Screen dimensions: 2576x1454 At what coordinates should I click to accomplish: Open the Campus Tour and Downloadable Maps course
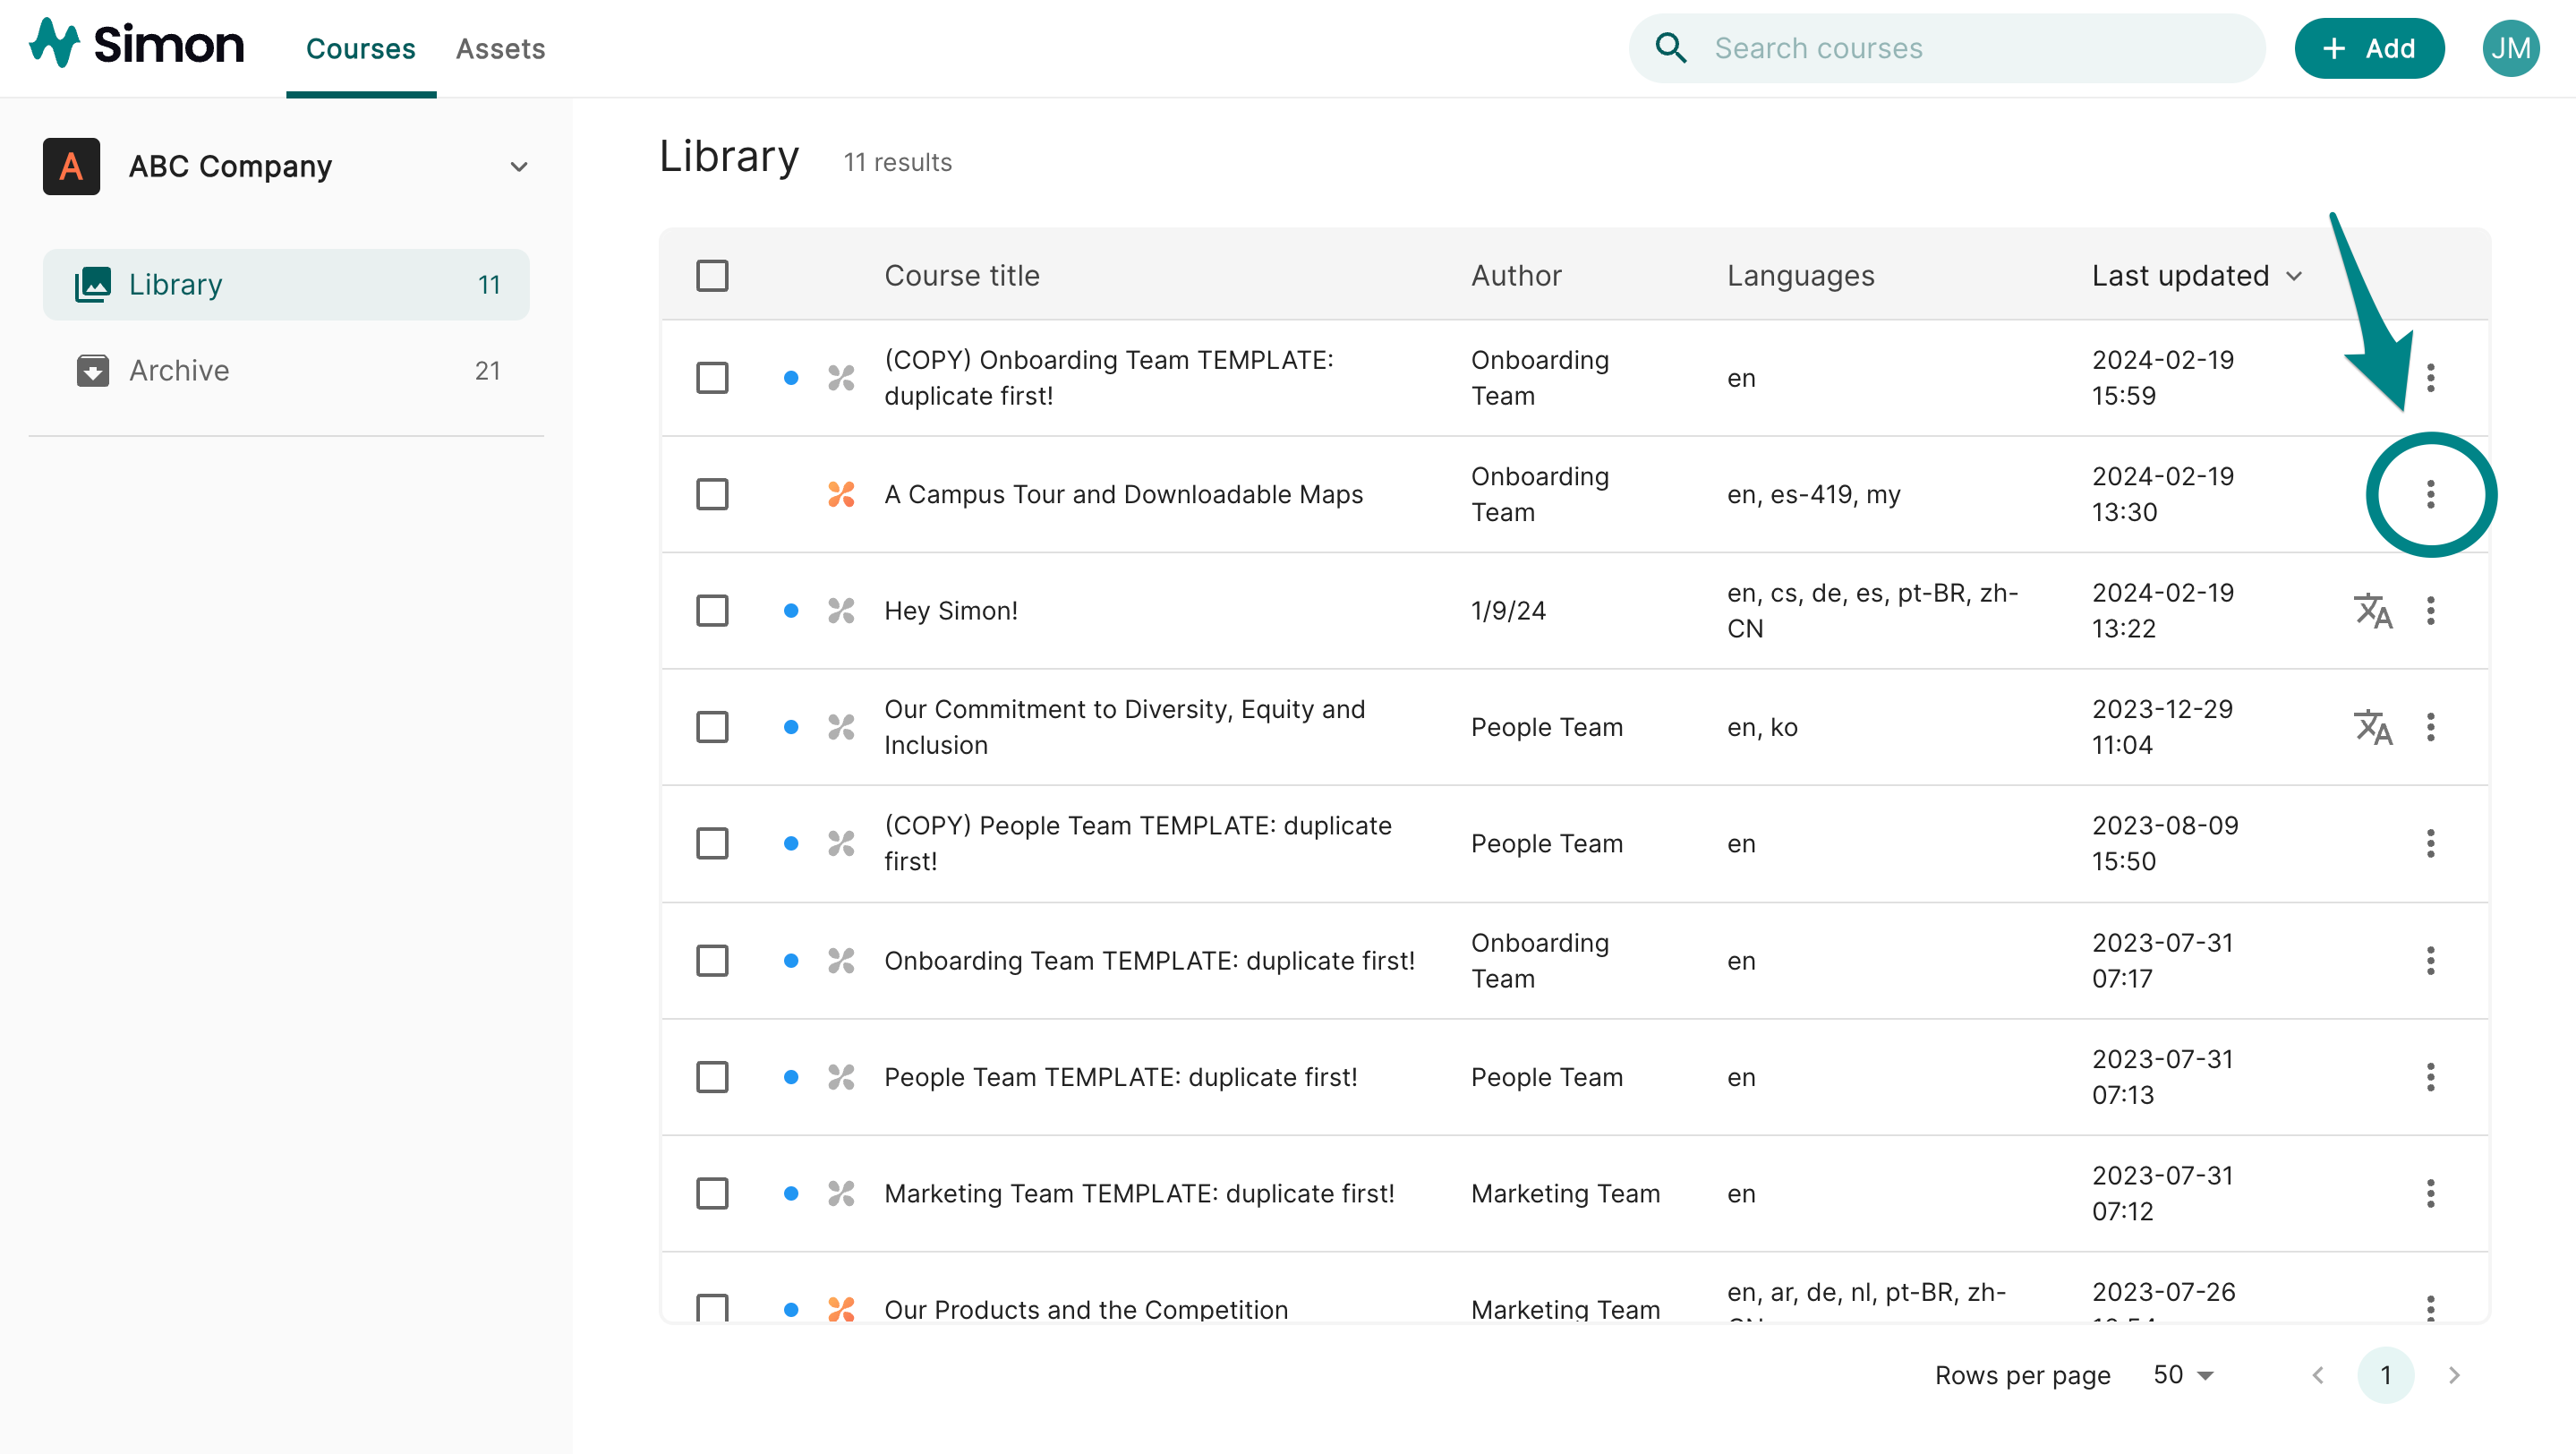coord(1123,494)
